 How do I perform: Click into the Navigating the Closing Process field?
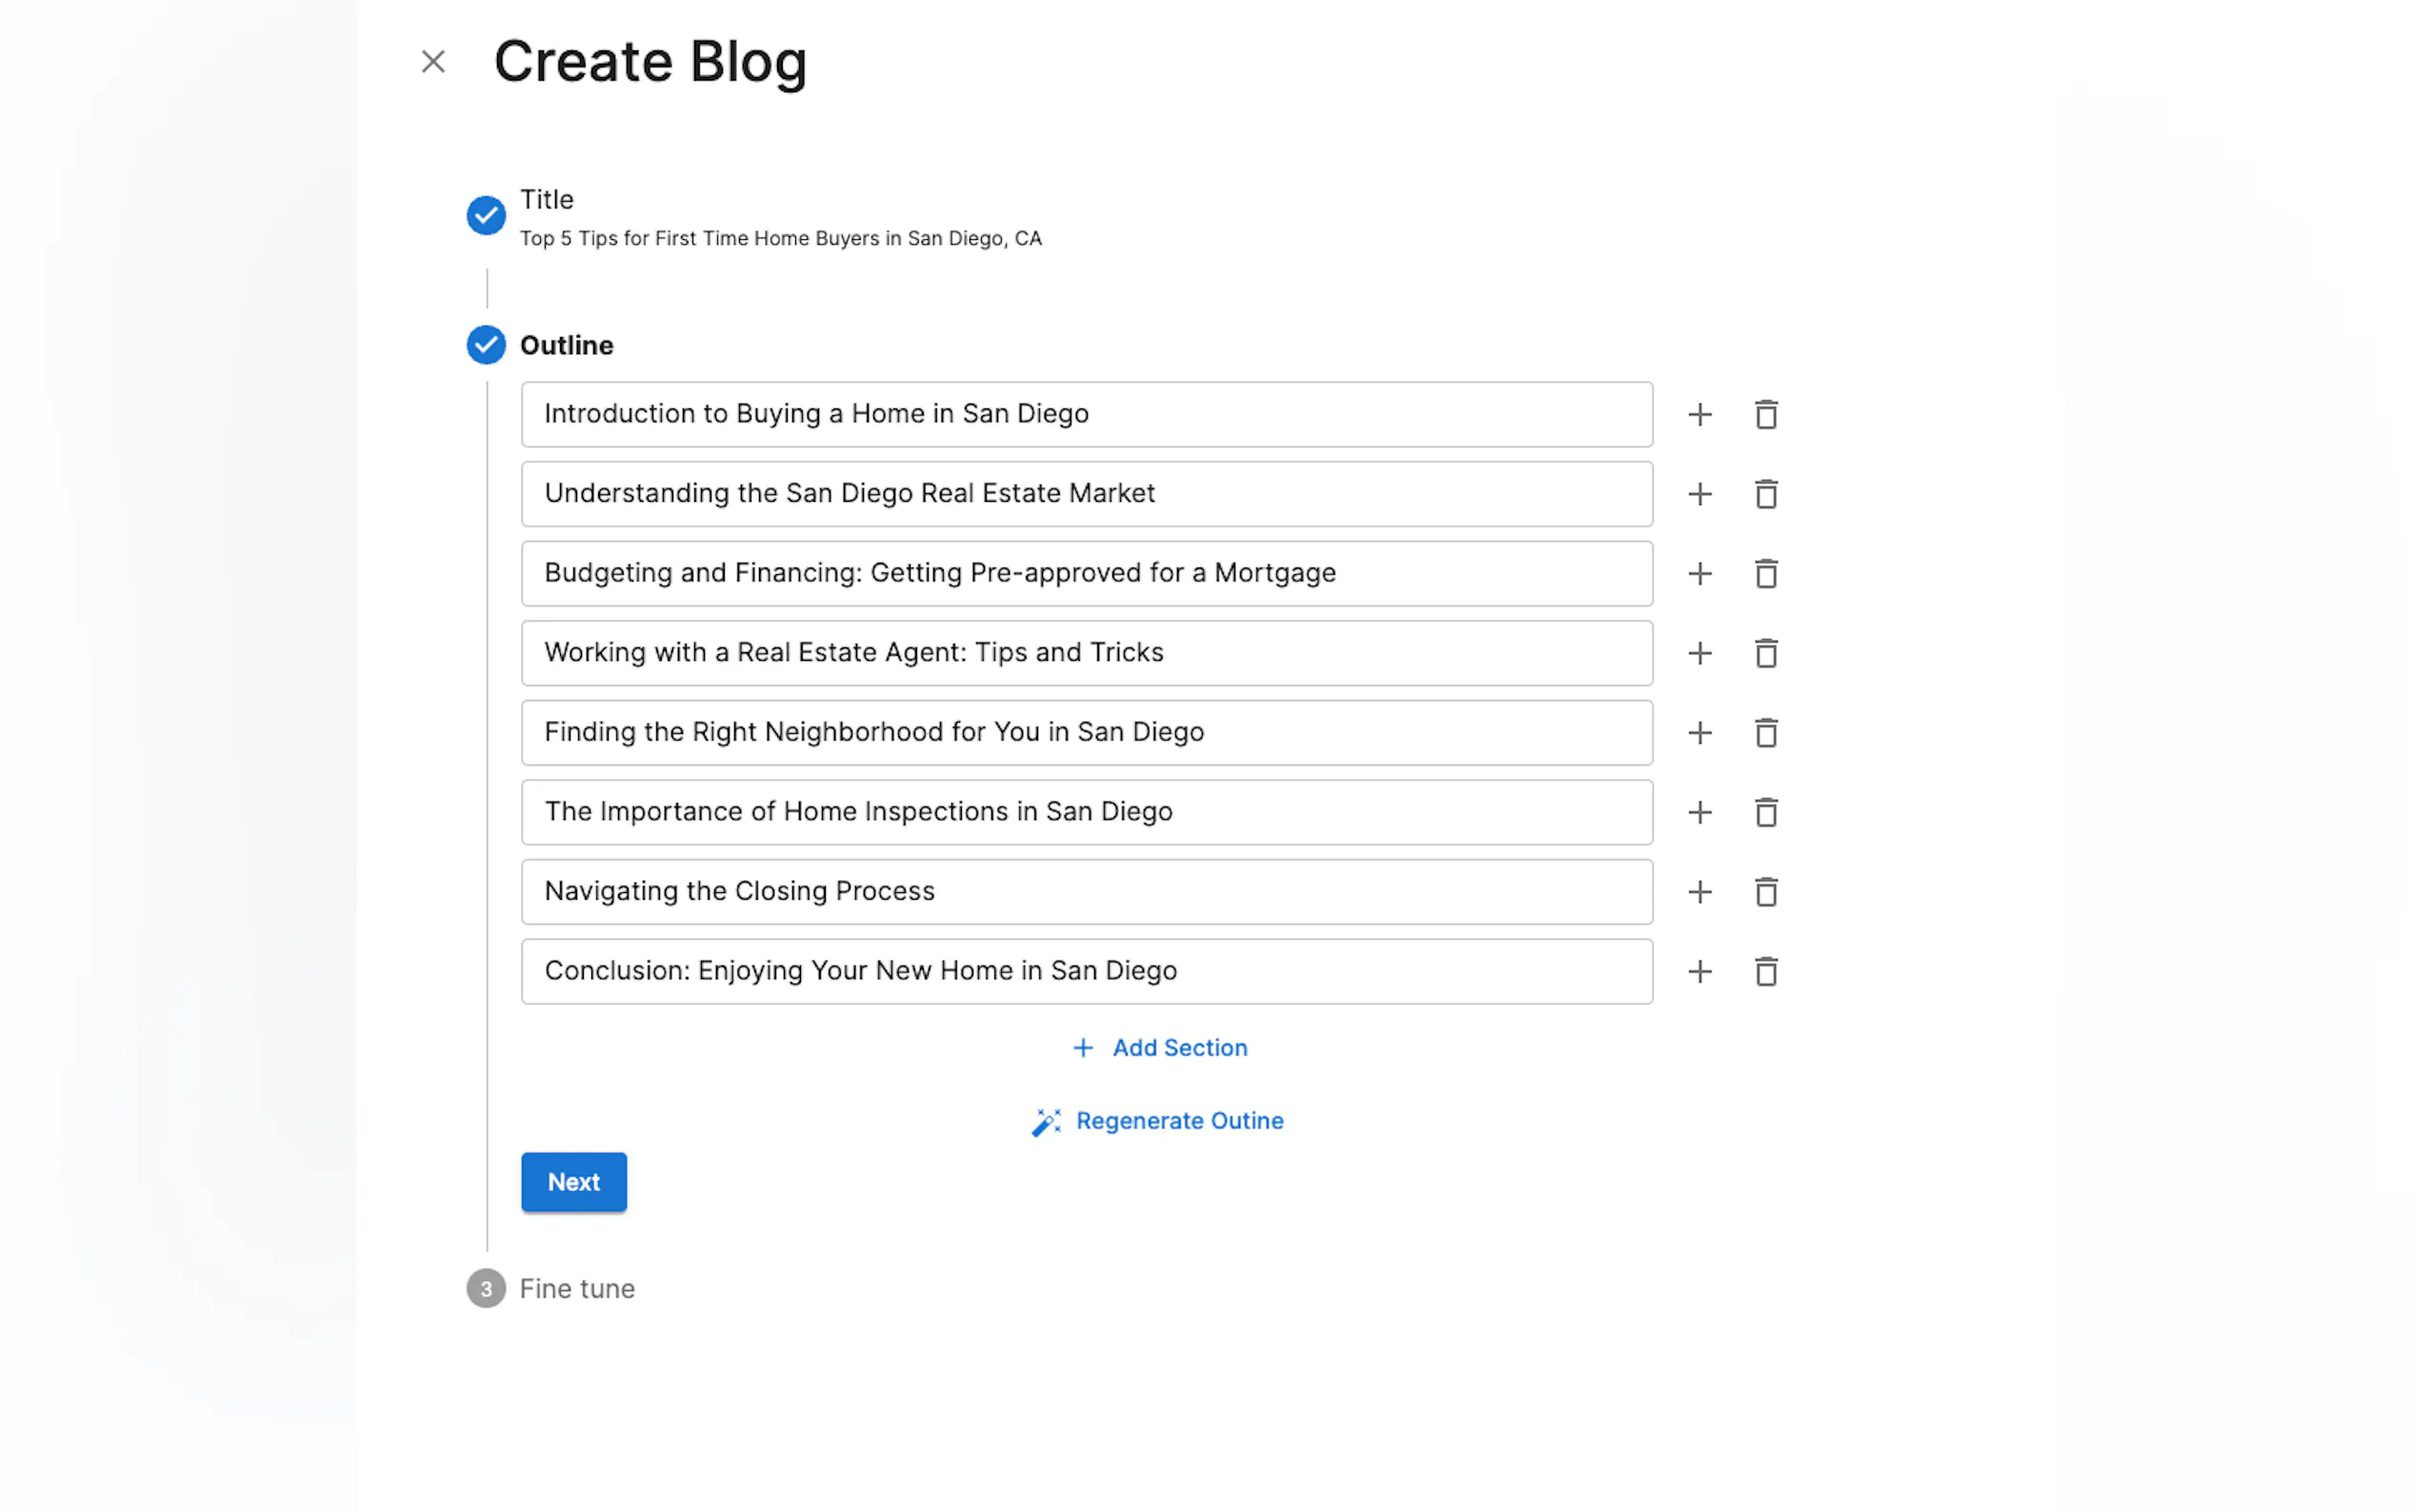point(1085,892)
